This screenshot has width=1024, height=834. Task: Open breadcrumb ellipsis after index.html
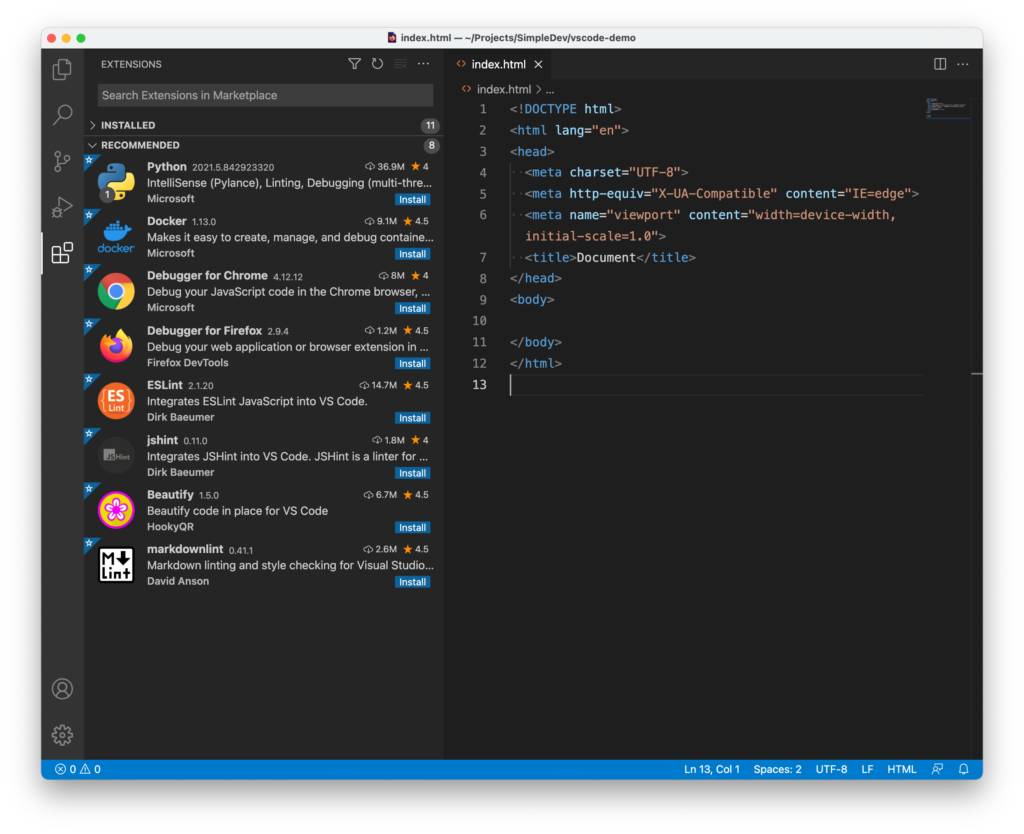tap(551, 89)
